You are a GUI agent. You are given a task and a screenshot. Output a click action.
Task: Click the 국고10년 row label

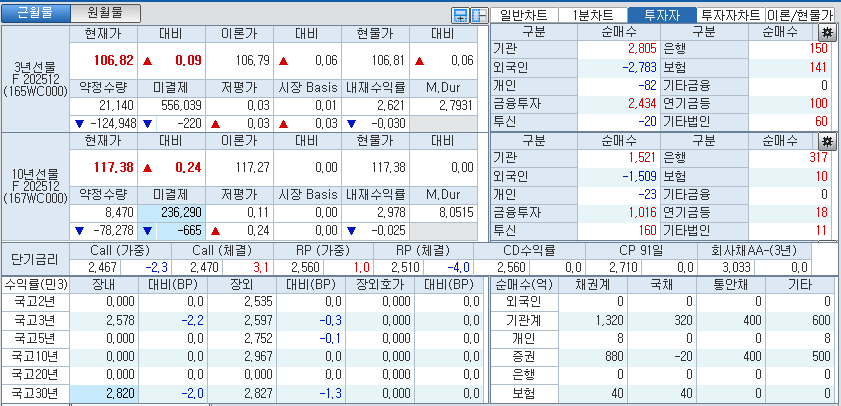point(35,357)
